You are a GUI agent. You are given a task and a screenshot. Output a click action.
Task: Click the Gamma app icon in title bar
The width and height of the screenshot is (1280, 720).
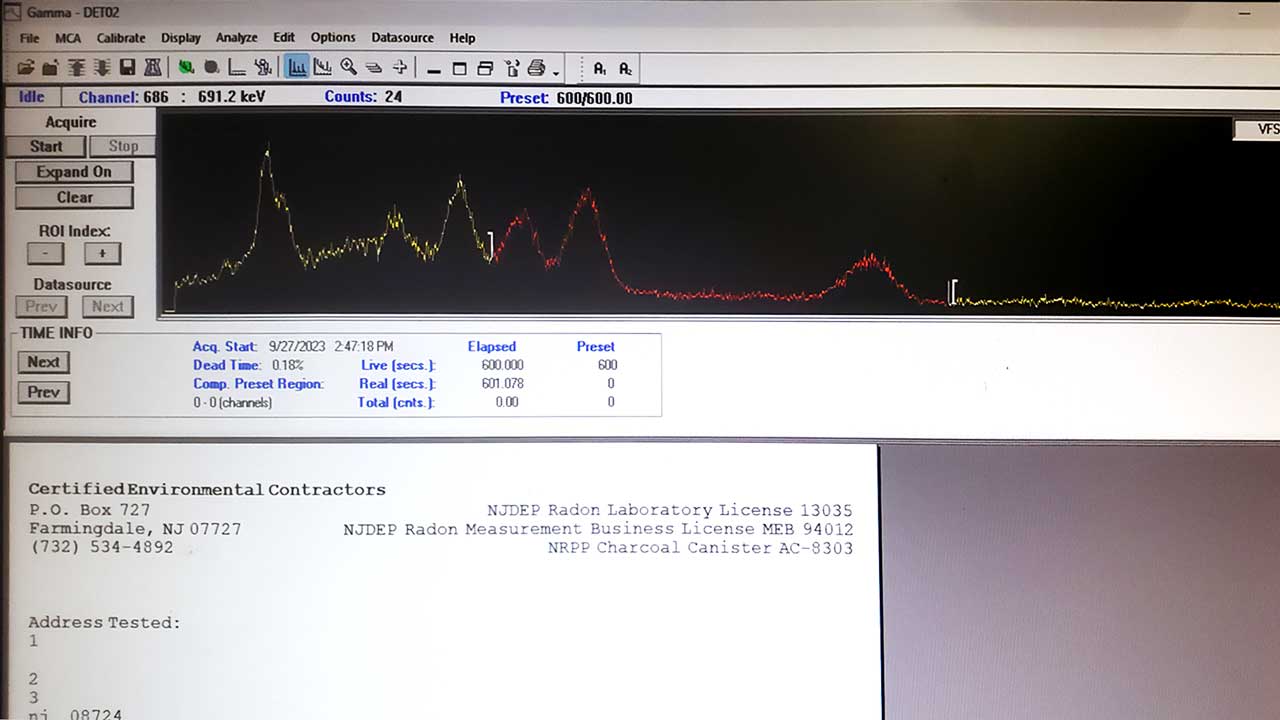point(12,11)
